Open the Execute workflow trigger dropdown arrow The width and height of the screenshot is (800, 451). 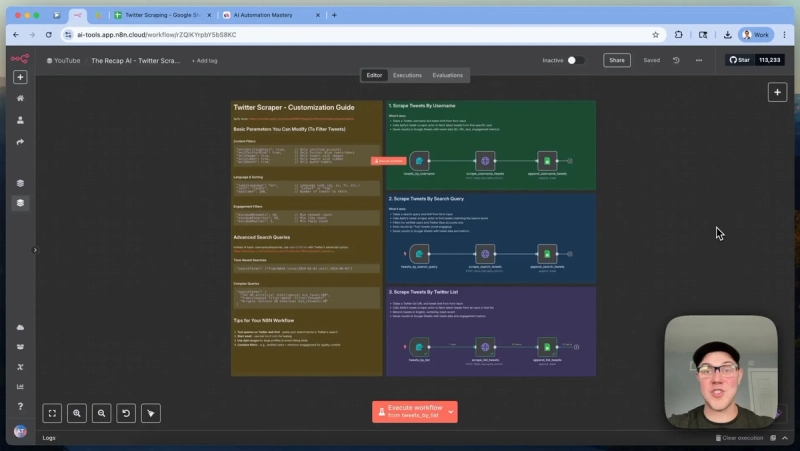coord(451,412)
